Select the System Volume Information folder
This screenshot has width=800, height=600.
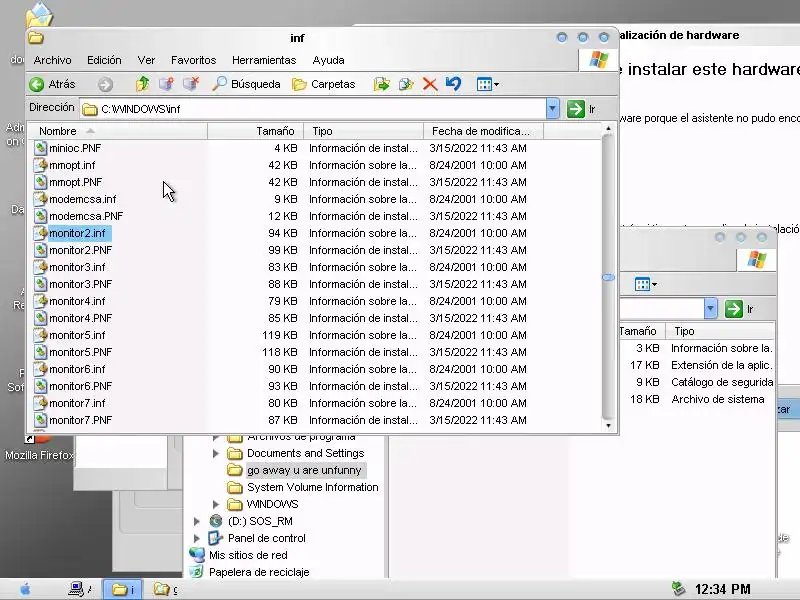point(304,487)
